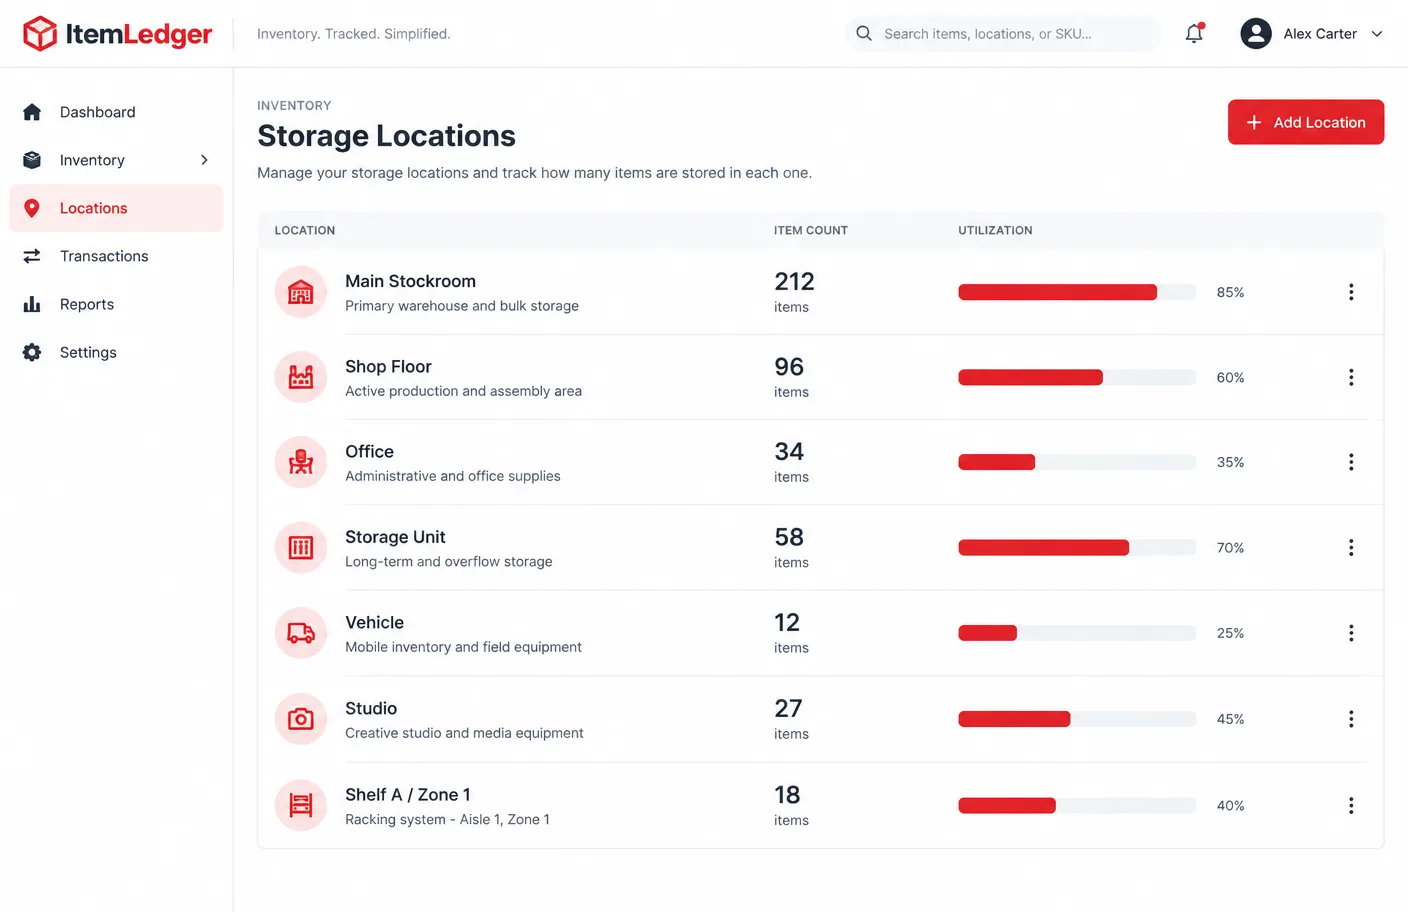Click the Main Stockroom warehouse icon
This screenshot has height=912, width=1408.
tap(301, 292)
